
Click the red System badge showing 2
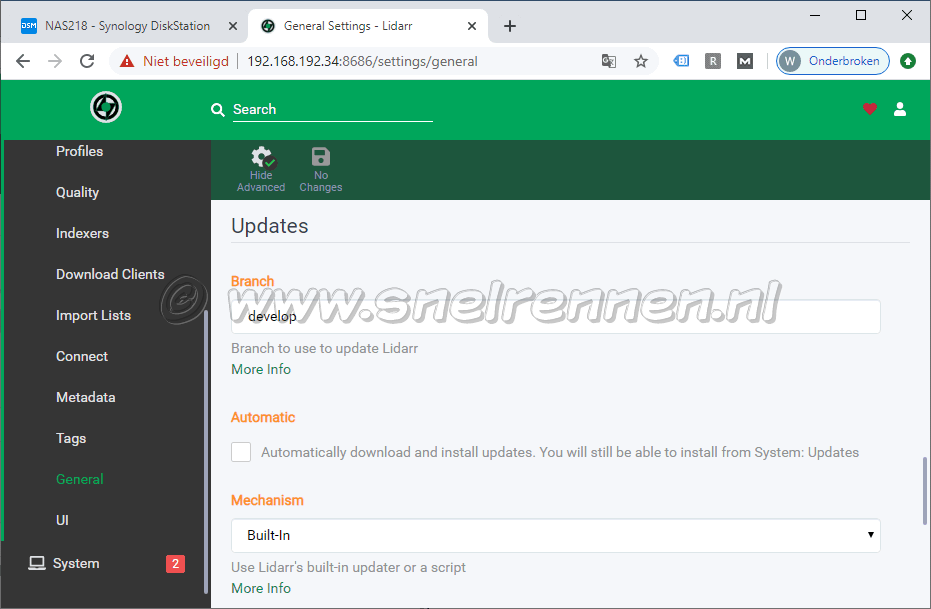175,563
